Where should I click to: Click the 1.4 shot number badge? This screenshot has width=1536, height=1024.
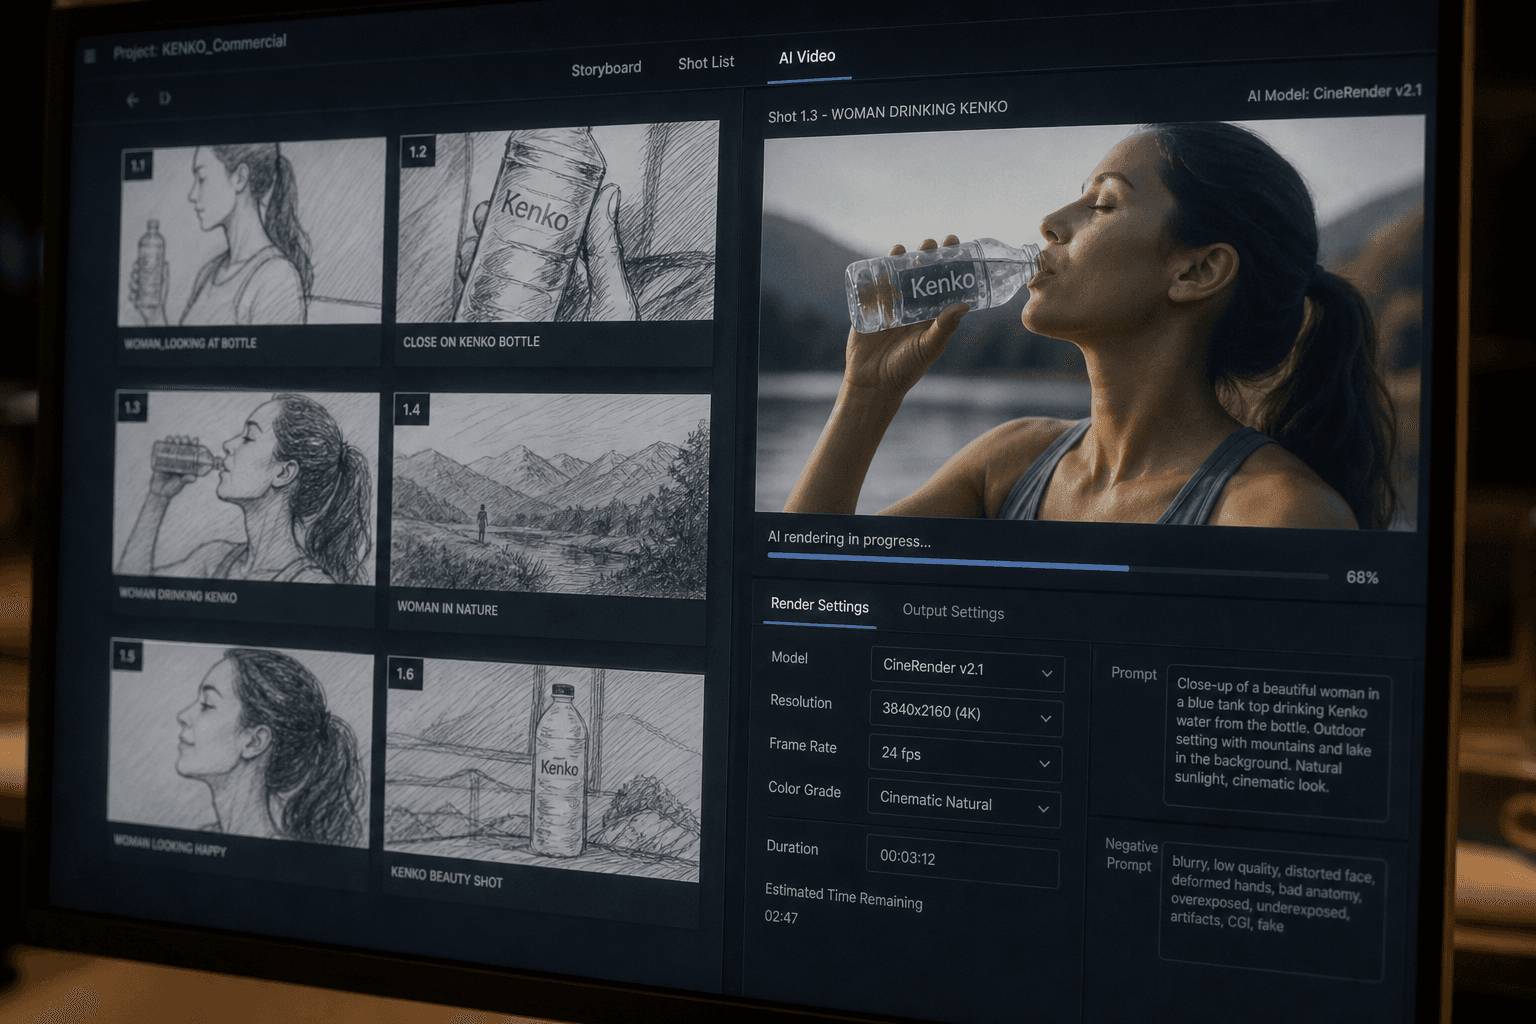tap(412, 410)
